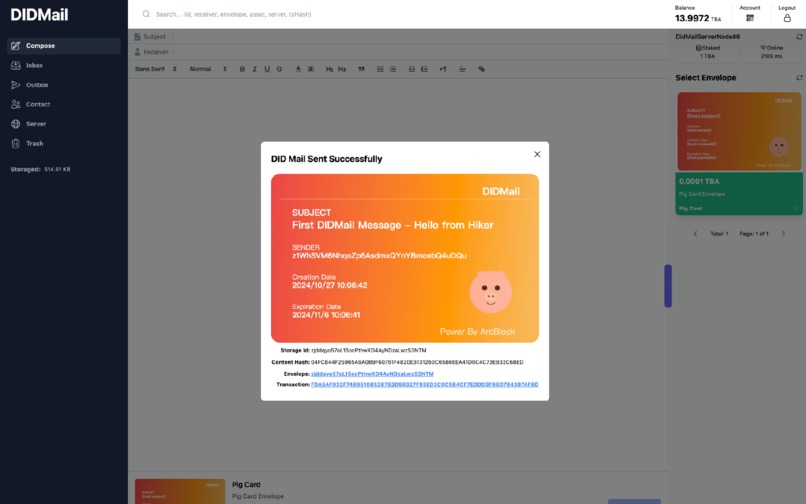Open the Trash folder
The width and height of the screenshot is (806, 504).
[64, 143]
